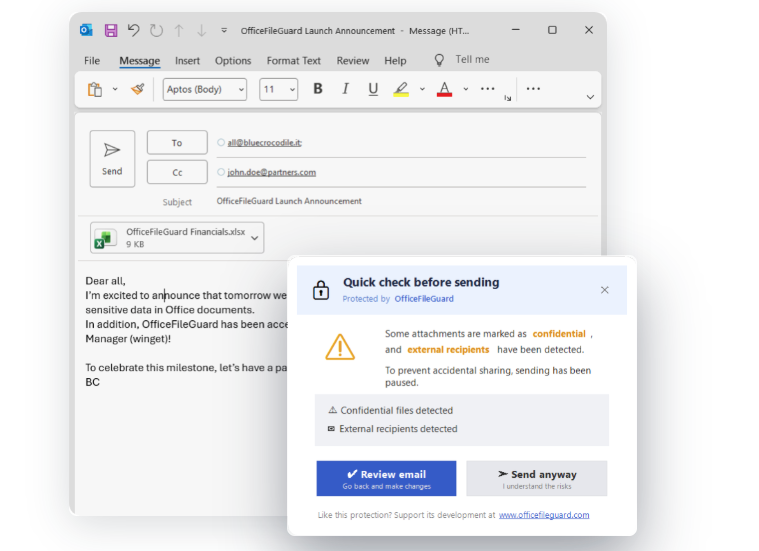
Task: Close the Outlook message window
Action: click(x=589, y=30)
